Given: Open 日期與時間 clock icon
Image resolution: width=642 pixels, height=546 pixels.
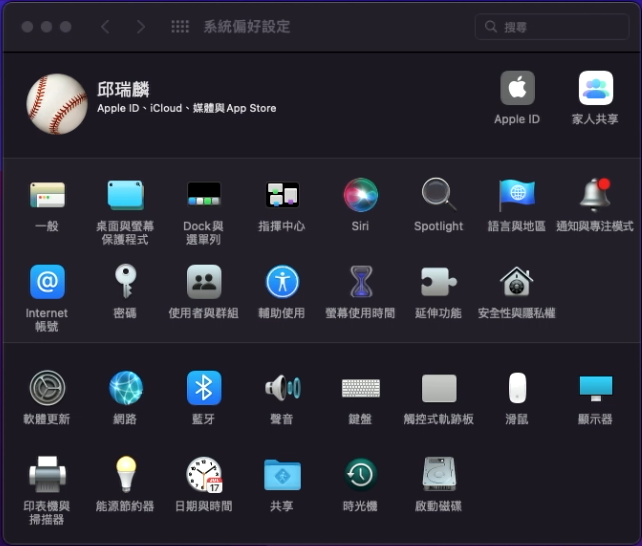Looking at the screenshot, I should tap(204, 475).
